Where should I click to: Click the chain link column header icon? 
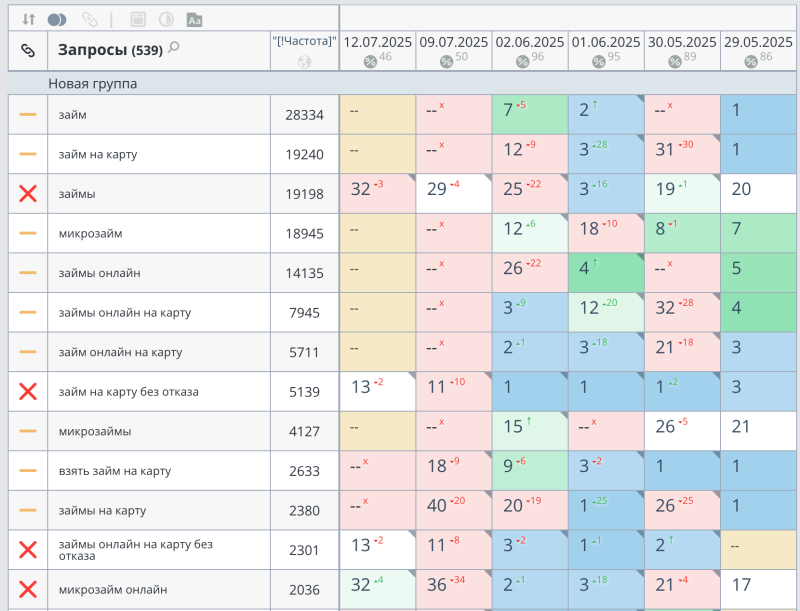[x=28, y=50]
